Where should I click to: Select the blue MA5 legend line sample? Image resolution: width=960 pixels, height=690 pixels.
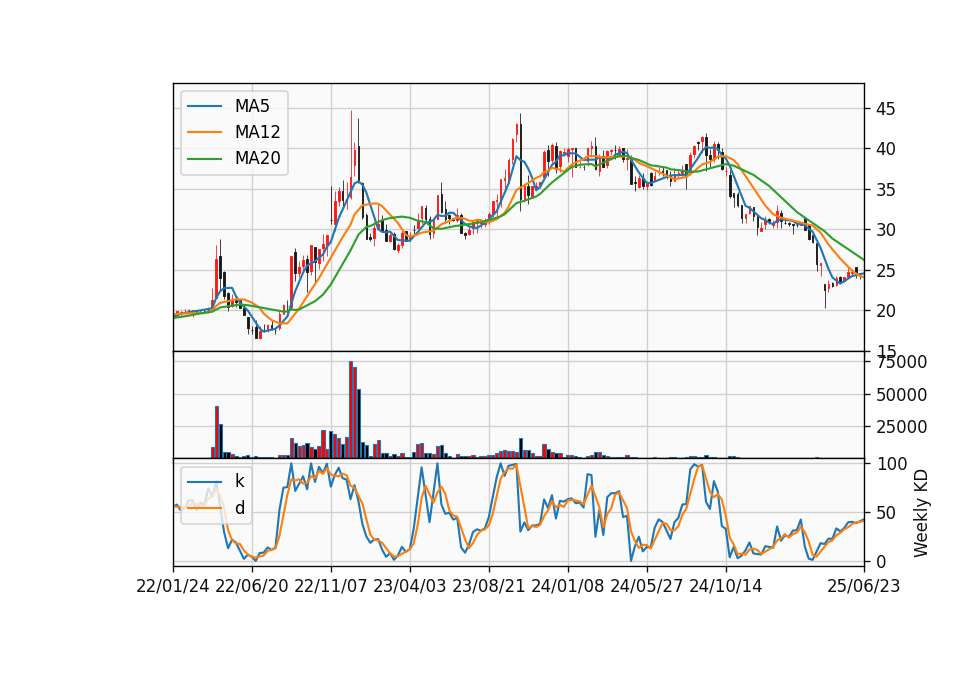click(204, 106)
